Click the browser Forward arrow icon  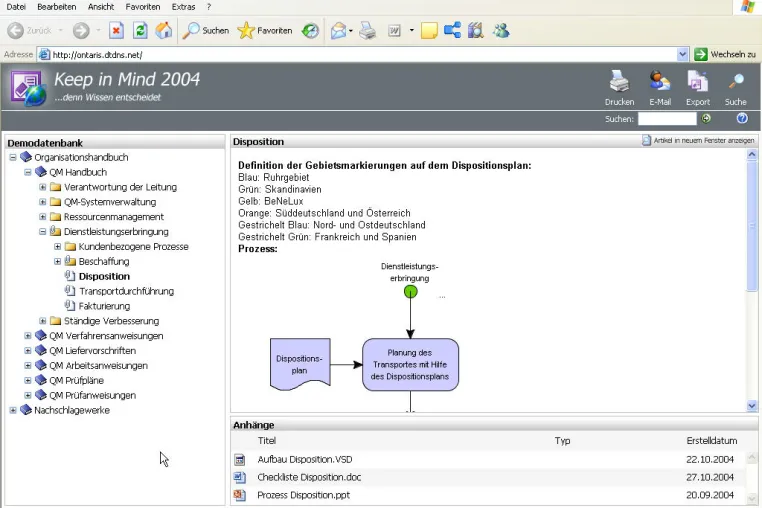coord(81,31)
